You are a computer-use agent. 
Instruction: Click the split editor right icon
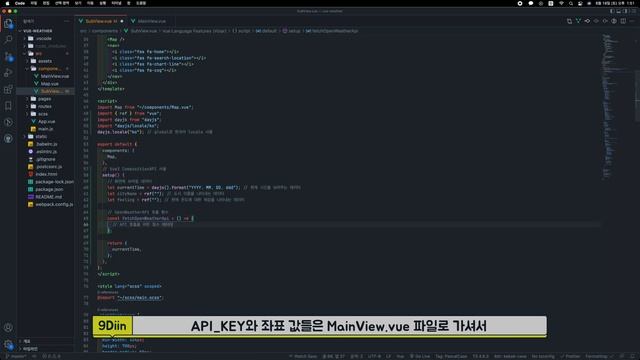[623, 21]
